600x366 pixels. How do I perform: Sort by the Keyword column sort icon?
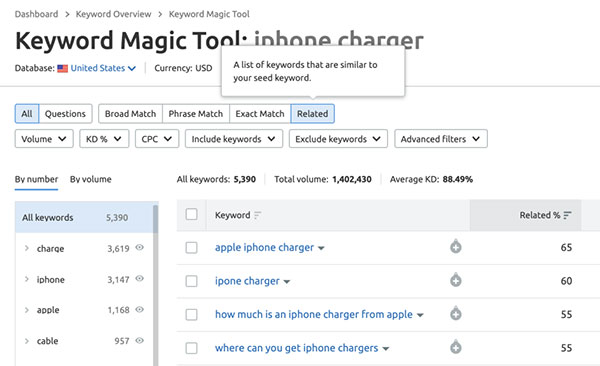pos(258,215)
